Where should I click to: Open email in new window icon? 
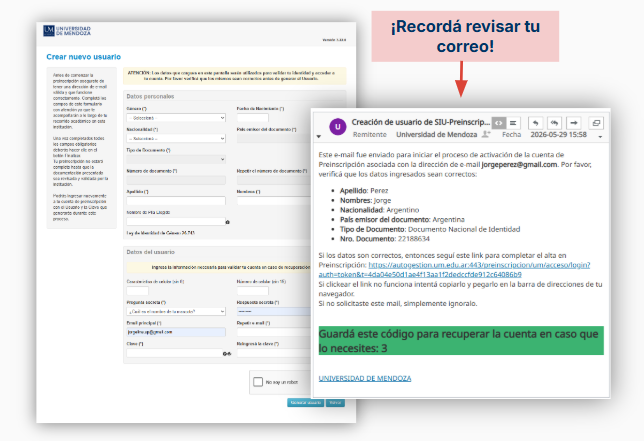click(x=596, y=123)
